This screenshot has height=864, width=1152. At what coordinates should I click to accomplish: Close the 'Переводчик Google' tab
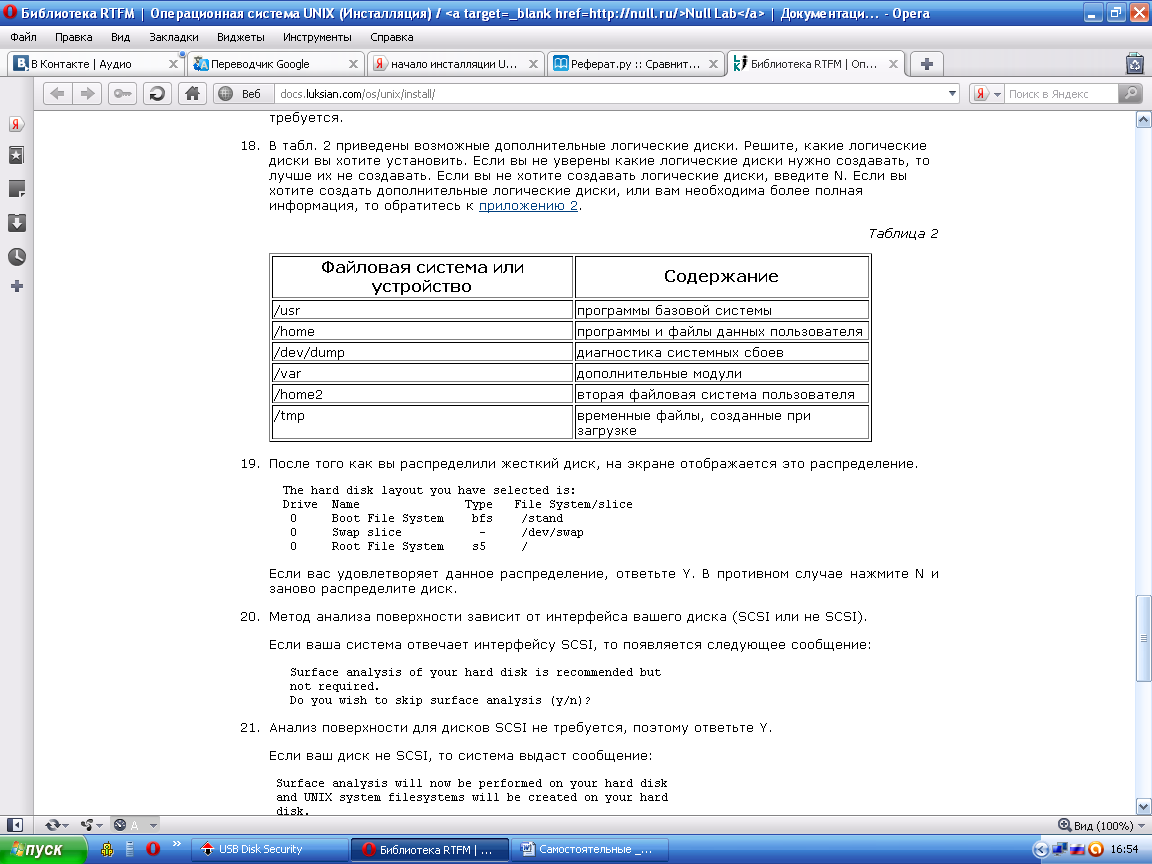tap(353, 64)
